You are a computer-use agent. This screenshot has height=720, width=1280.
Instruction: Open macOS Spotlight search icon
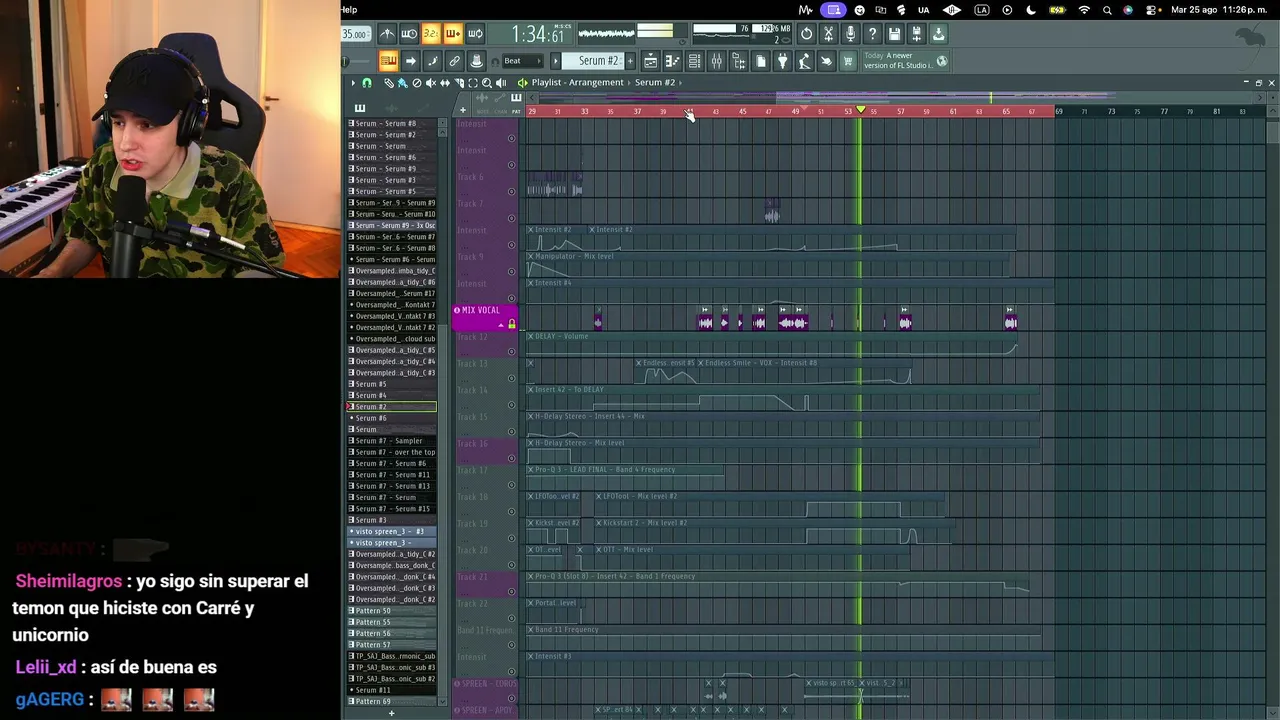[1107, 10]
